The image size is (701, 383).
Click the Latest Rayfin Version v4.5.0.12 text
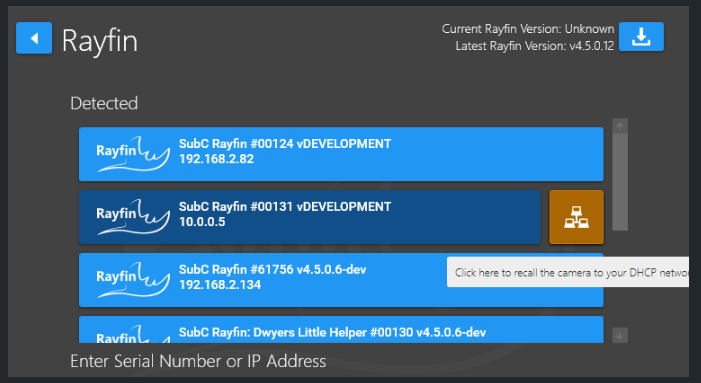click(535, 46)
